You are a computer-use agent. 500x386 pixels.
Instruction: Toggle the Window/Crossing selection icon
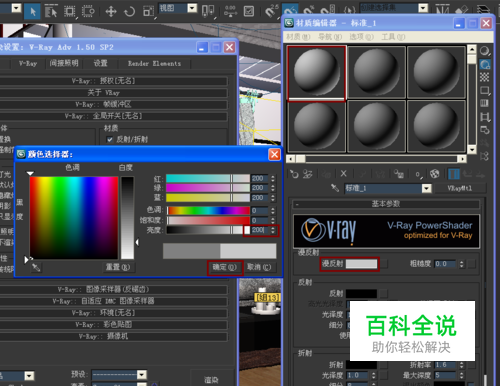pyautogui.click(x=88, y=12)
